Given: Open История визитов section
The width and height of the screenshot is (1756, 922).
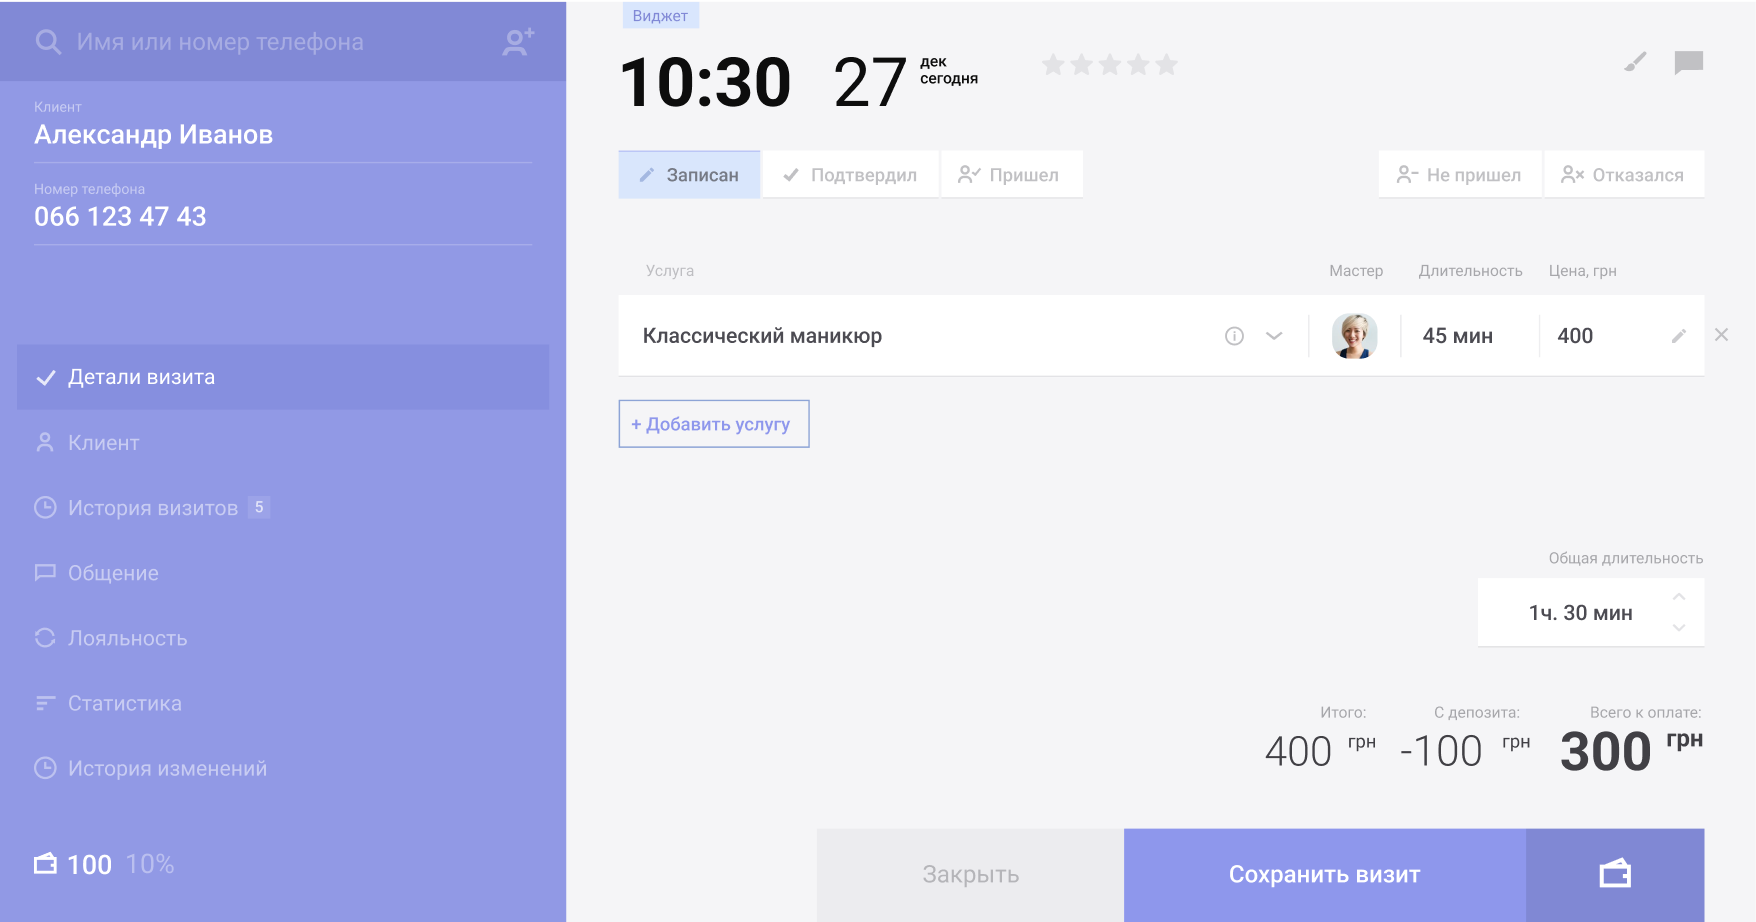Looking at the screenshot, I should click(x=153, y=508).
